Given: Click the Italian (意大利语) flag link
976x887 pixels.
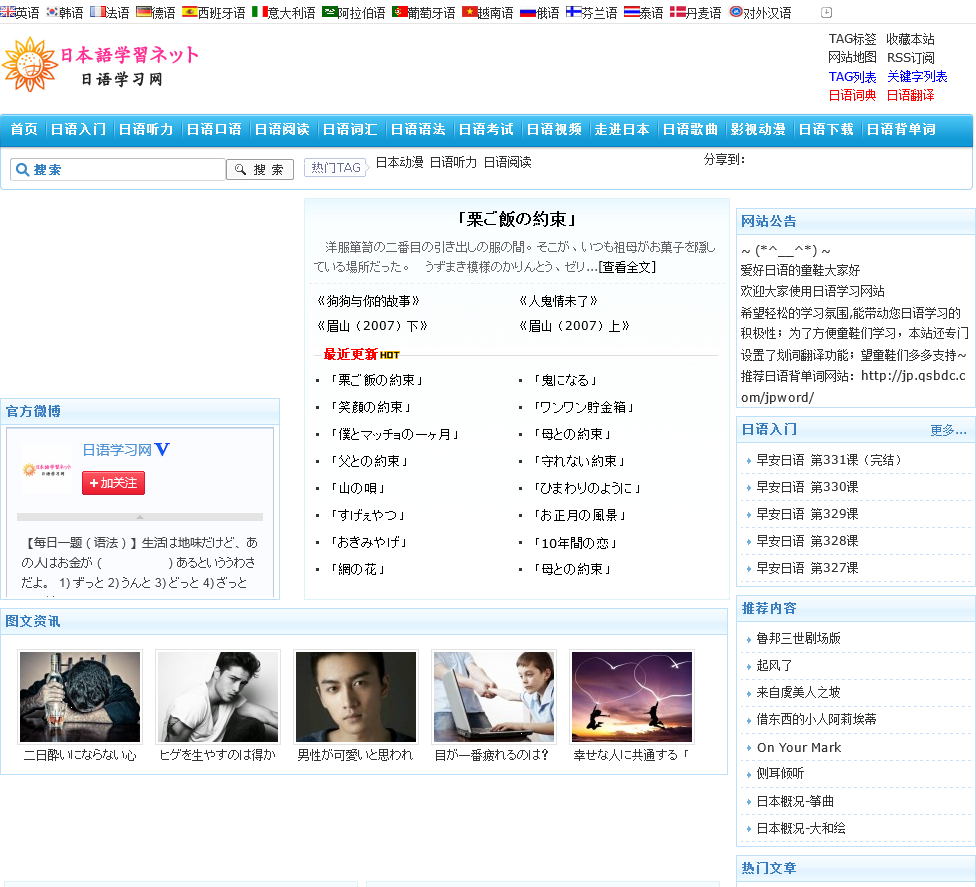Looking at the screenshot, I should coord(283,12).
